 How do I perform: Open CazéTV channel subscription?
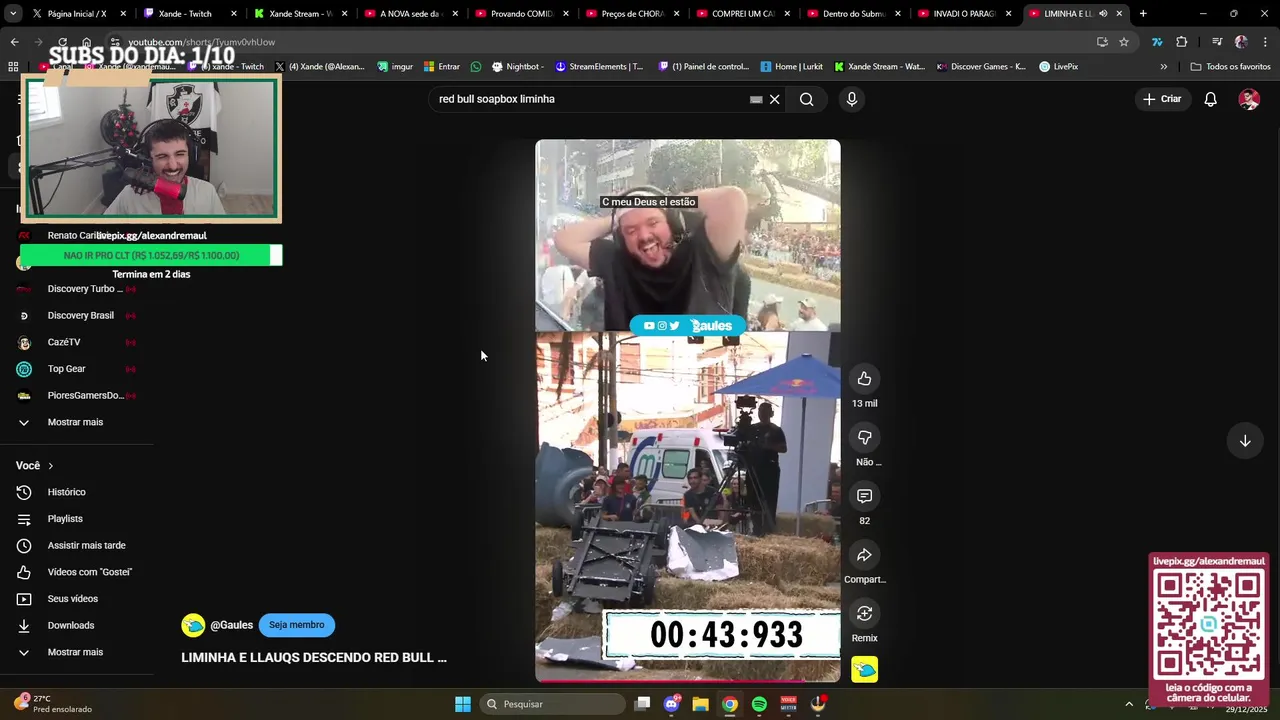64,342
